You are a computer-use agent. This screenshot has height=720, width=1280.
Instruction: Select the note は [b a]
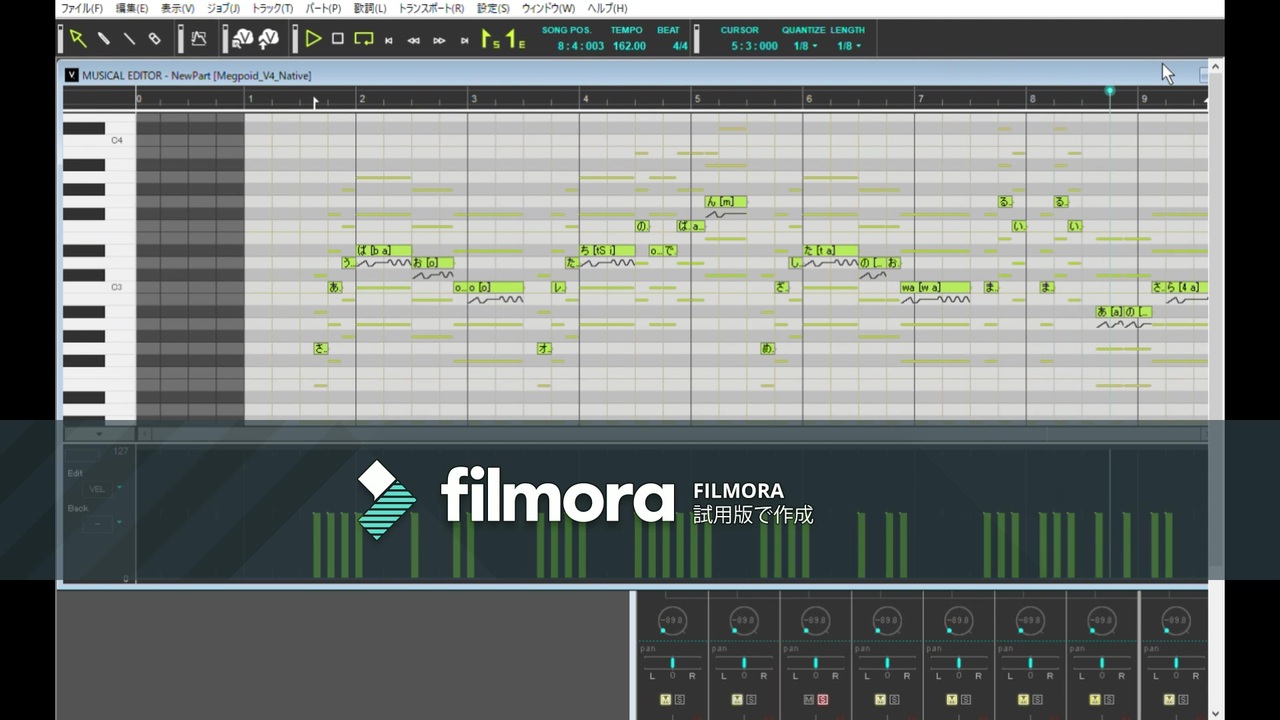384,251
